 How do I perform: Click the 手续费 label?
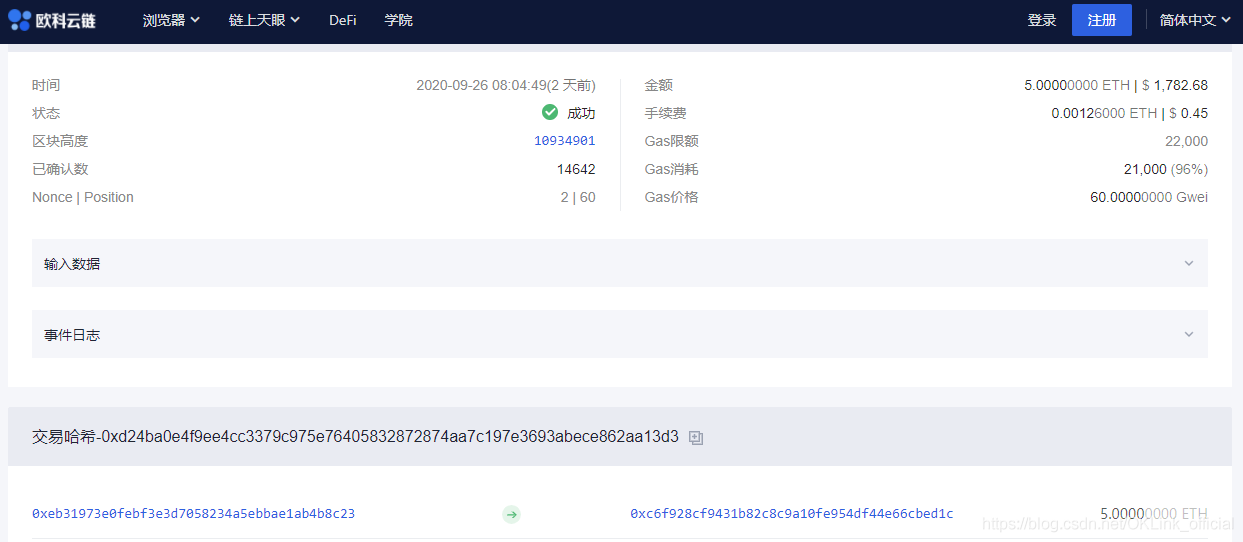pos(666,113)
